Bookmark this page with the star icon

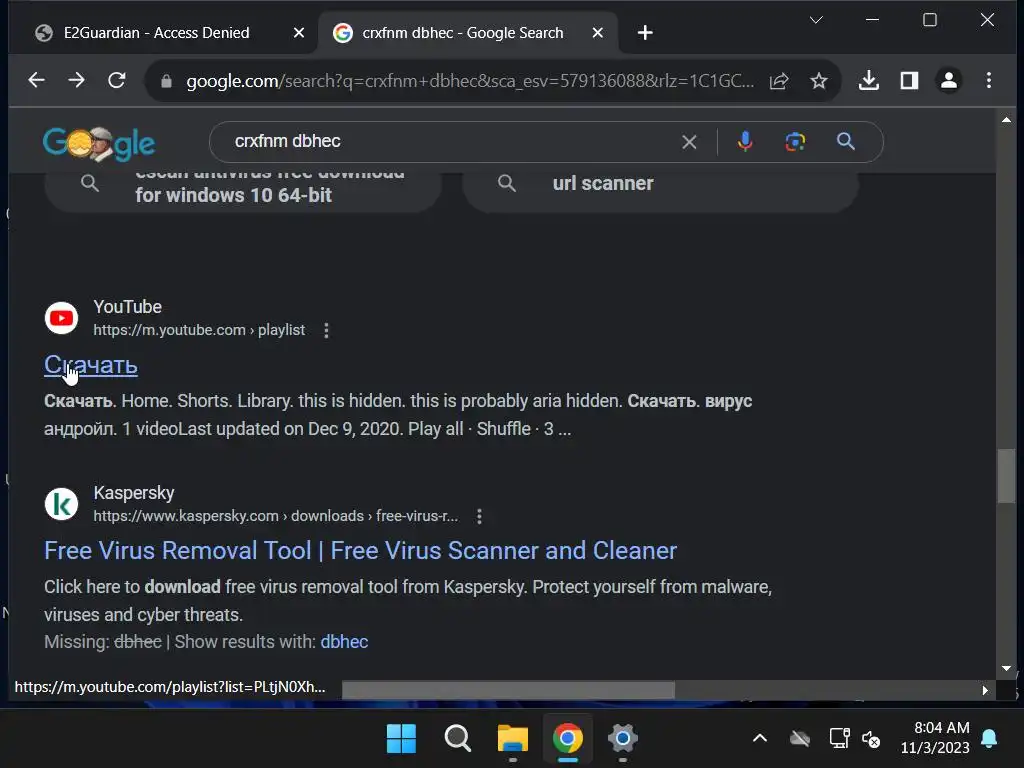click(x=819, y=81)
